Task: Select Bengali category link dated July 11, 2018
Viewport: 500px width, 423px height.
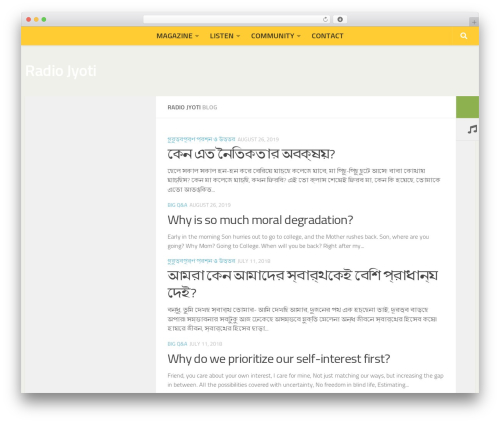Action: 201,261
